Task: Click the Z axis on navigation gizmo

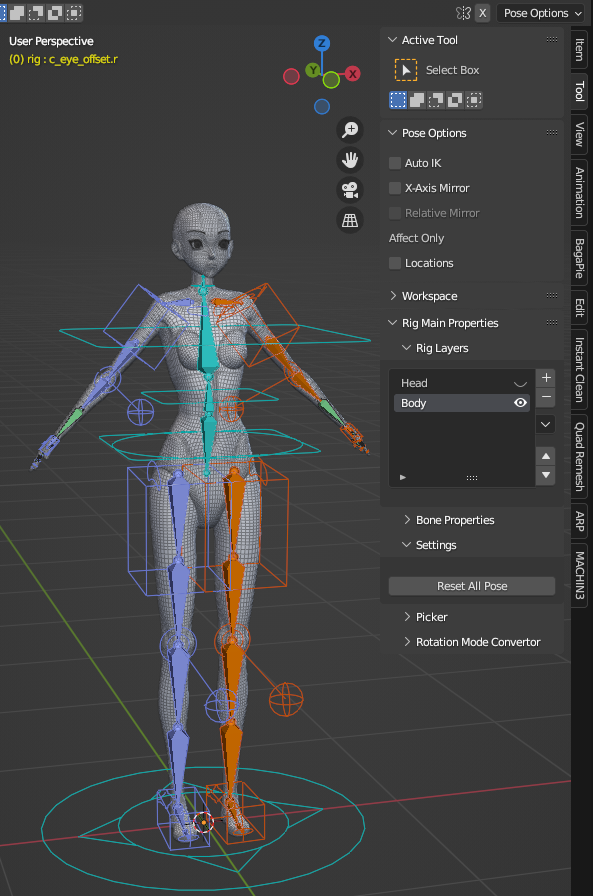Action: point(322,43)
